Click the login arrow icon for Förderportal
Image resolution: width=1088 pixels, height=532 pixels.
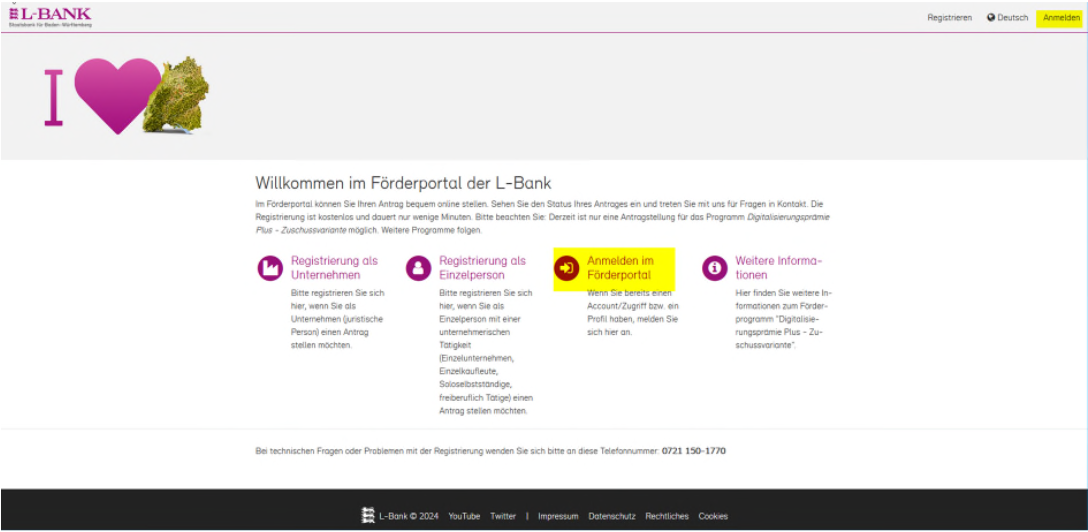pos(566,268)
